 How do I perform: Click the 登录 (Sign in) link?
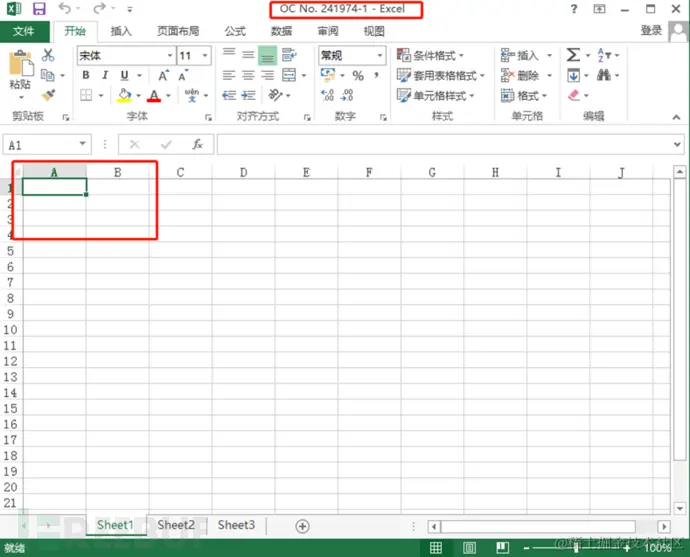[x=651, y=30]
